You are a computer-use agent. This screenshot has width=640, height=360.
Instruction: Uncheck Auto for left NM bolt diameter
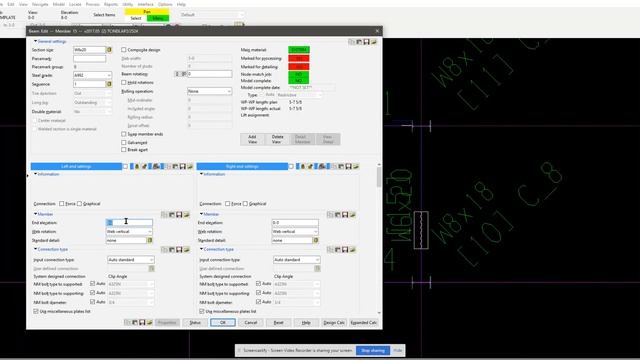pos(93,302)
